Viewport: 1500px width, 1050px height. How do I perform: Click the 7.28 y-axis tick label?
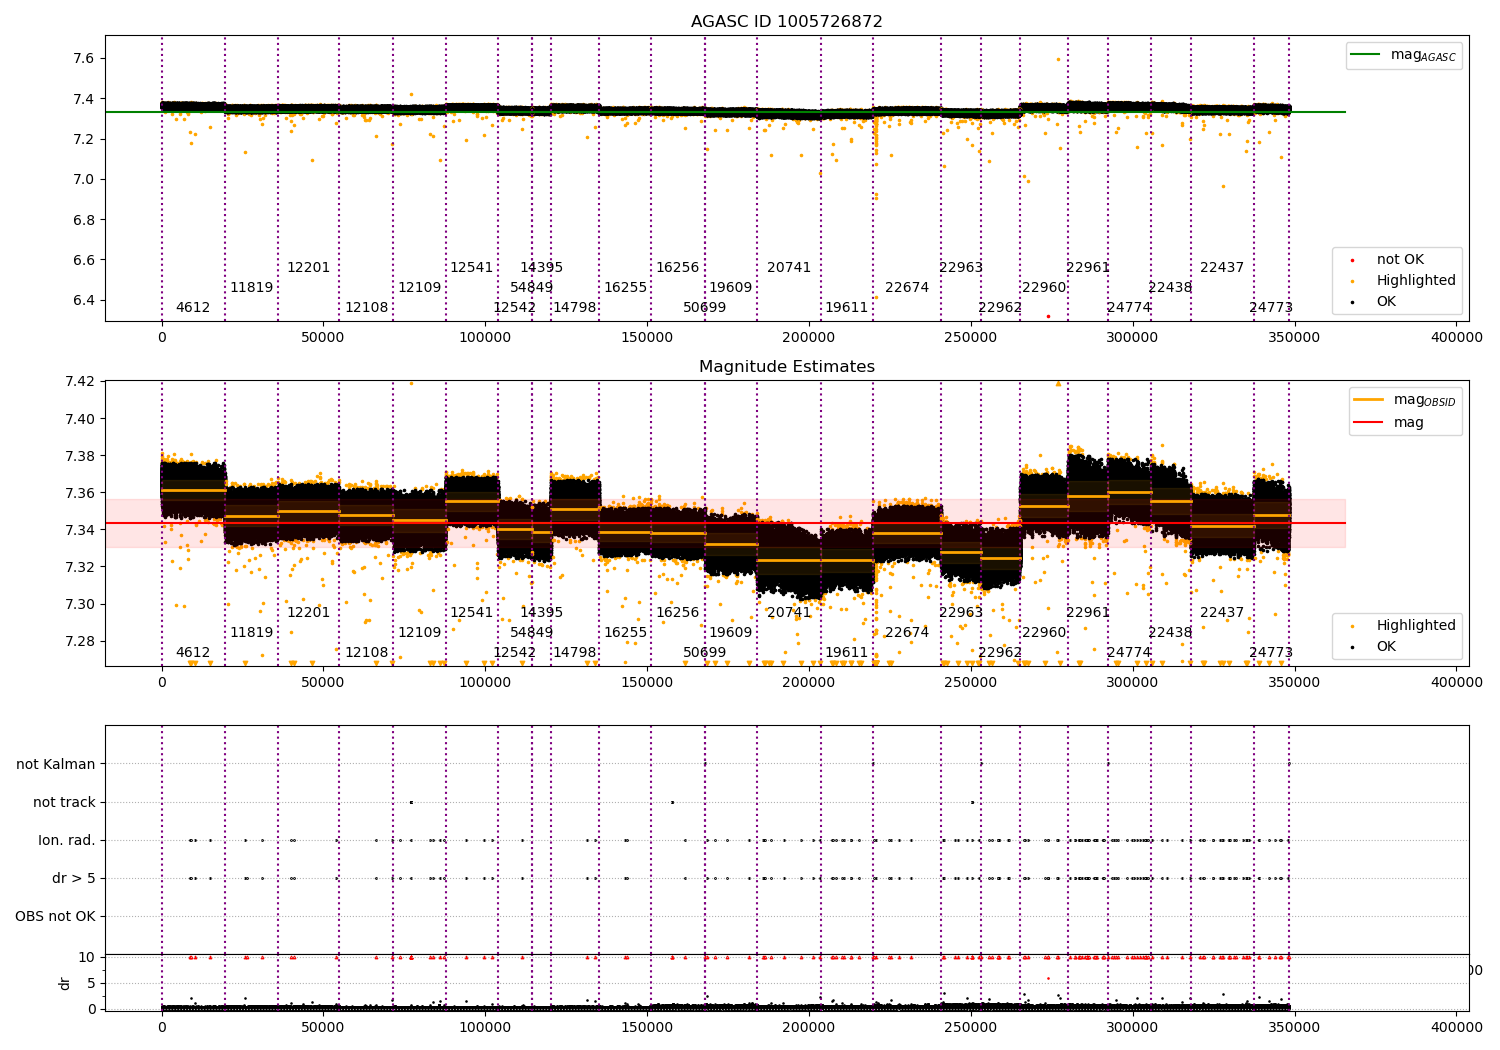coord(80,641)
